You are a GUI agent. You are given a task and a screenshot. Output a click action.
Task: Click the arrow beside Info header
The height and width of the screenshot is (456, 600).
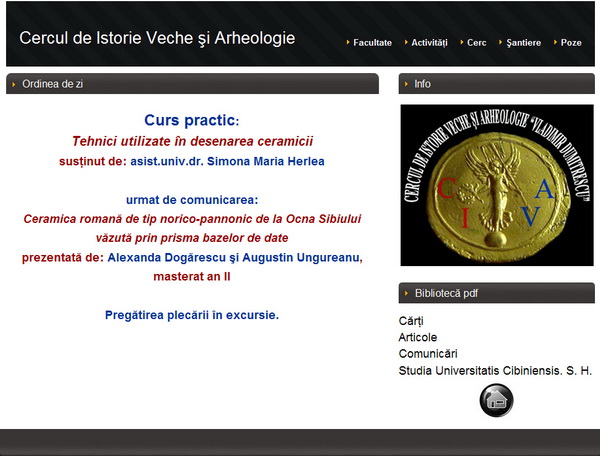tap(406, 84)
